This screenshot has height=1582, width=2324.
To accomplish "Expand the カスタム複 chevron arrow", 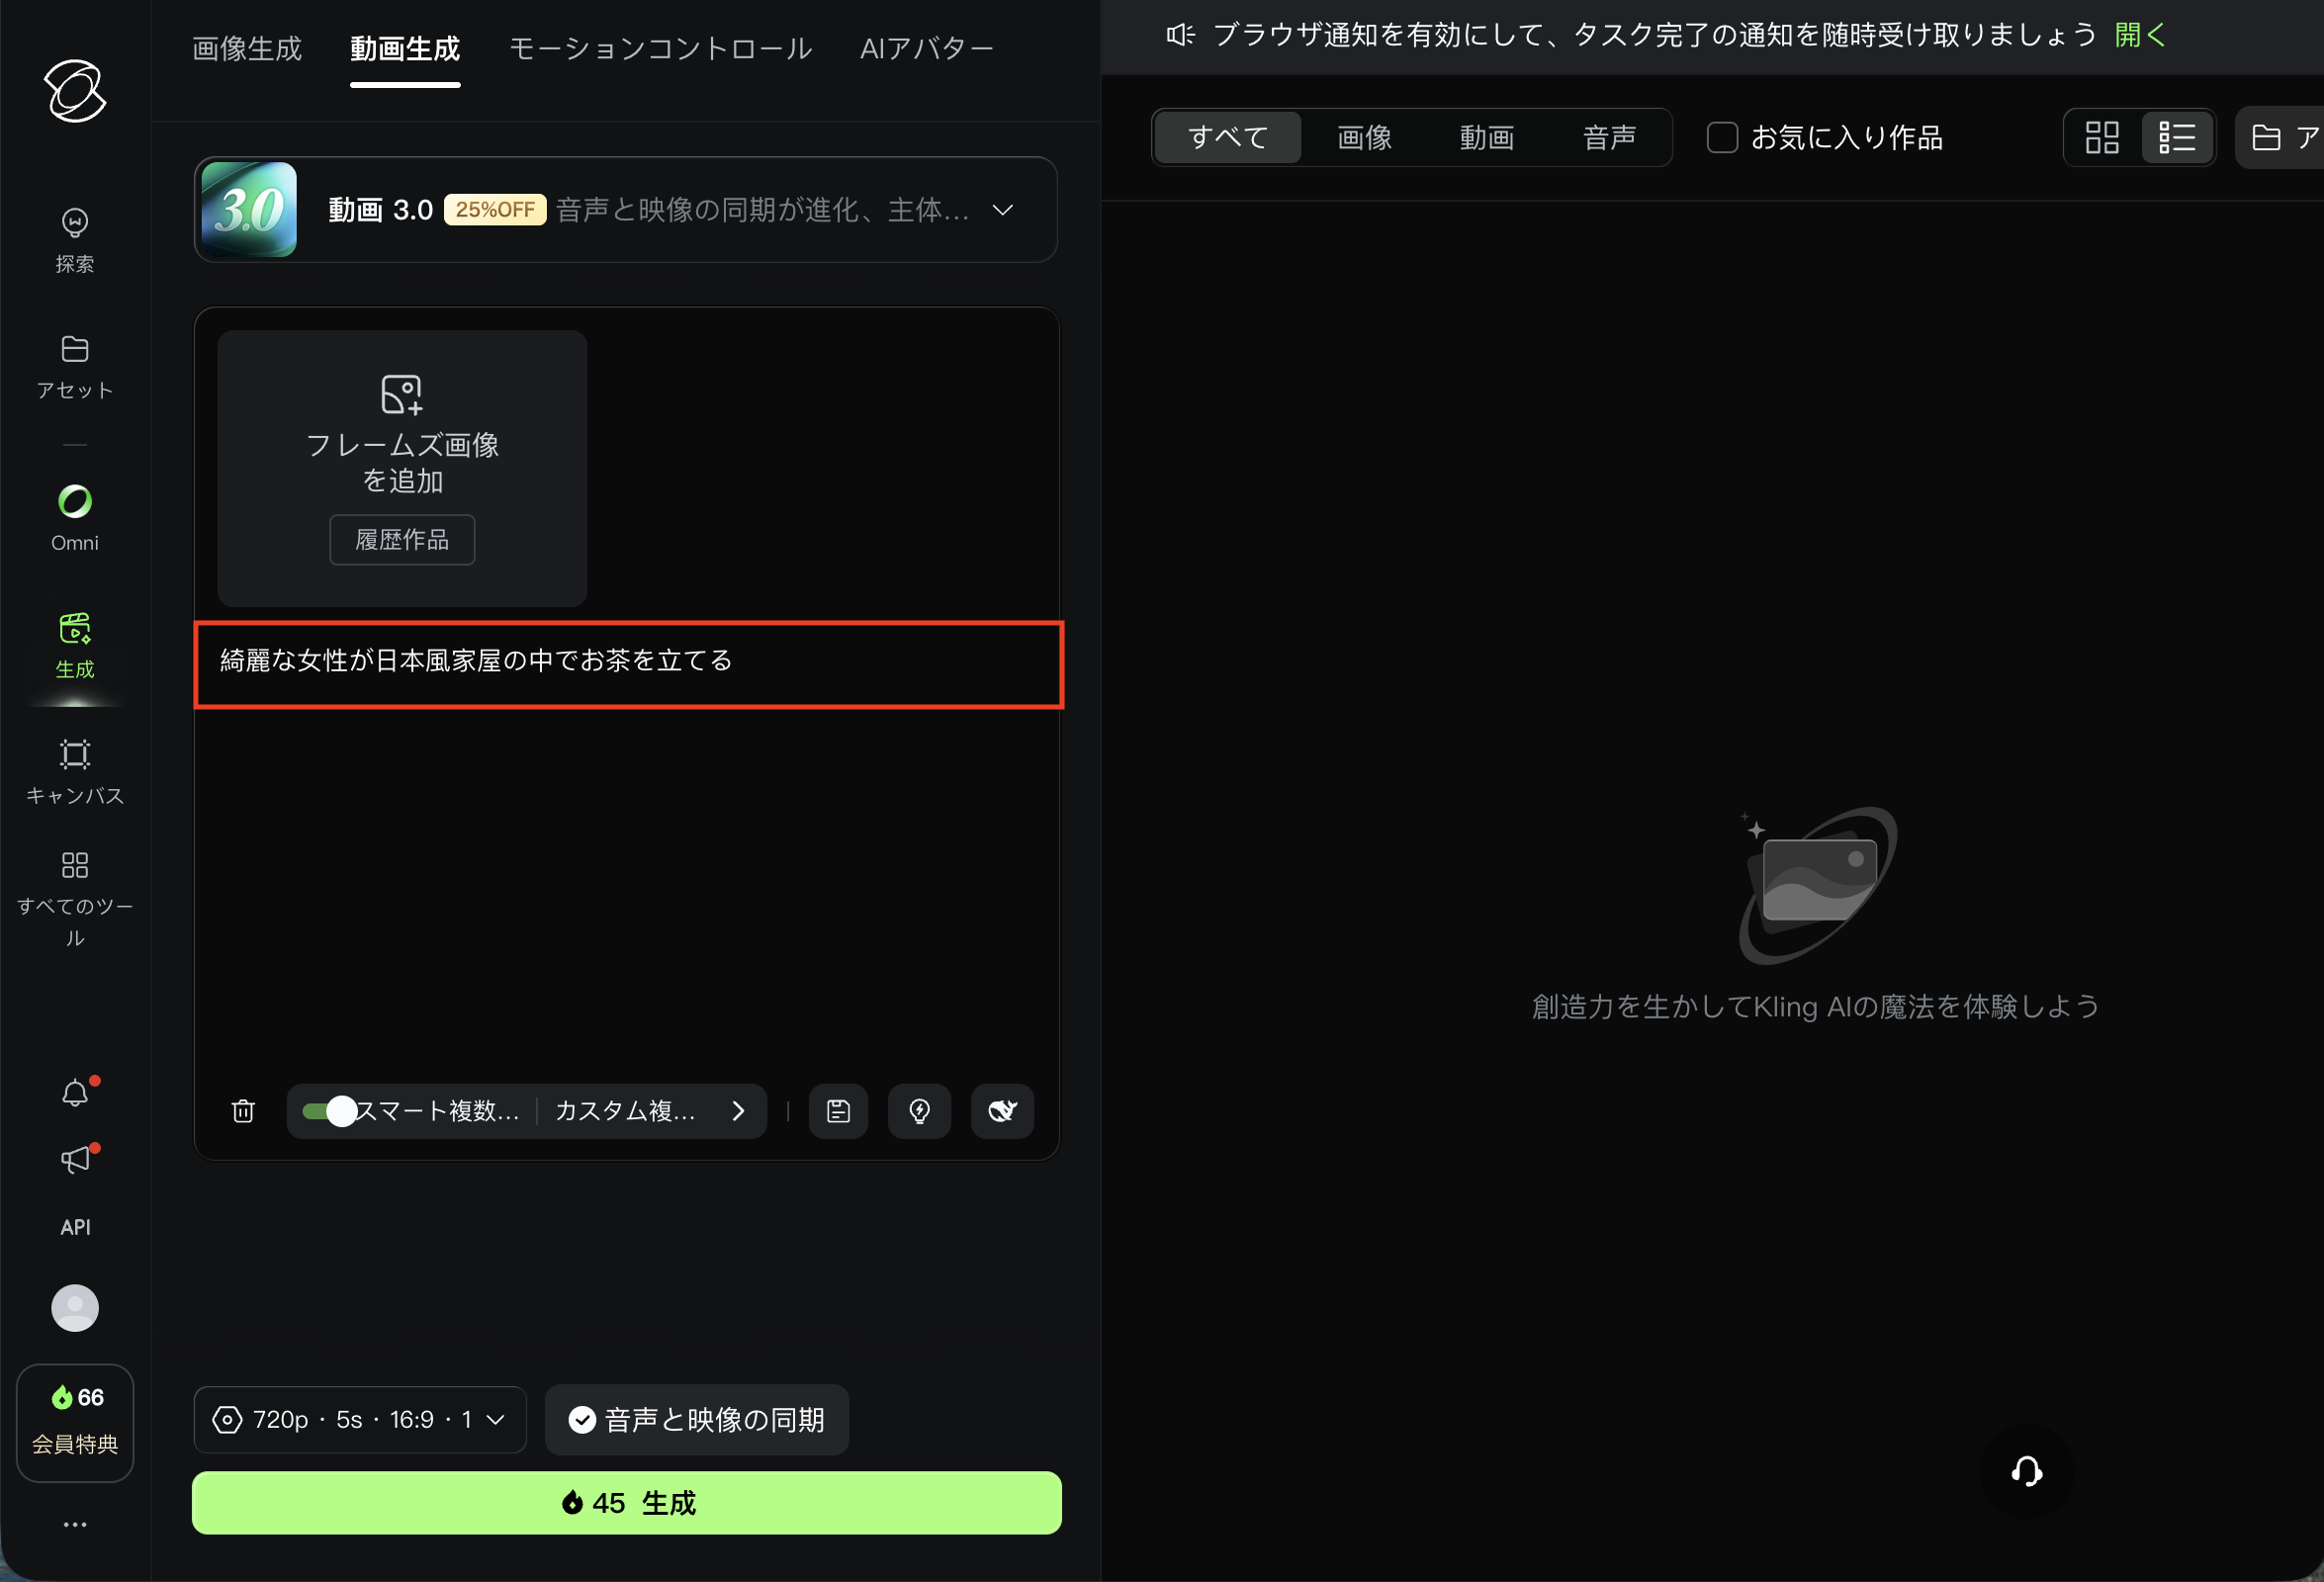I will pyautogui.click(x=738, y=1111).
